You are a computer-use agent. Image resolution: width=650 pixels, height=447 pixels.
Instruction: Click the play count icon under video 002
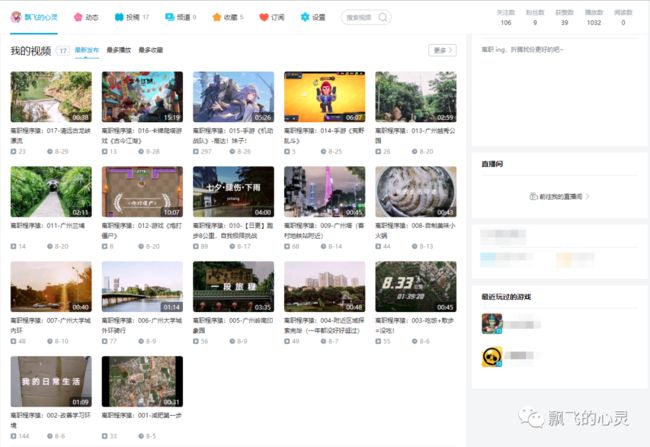pos(13,436)
